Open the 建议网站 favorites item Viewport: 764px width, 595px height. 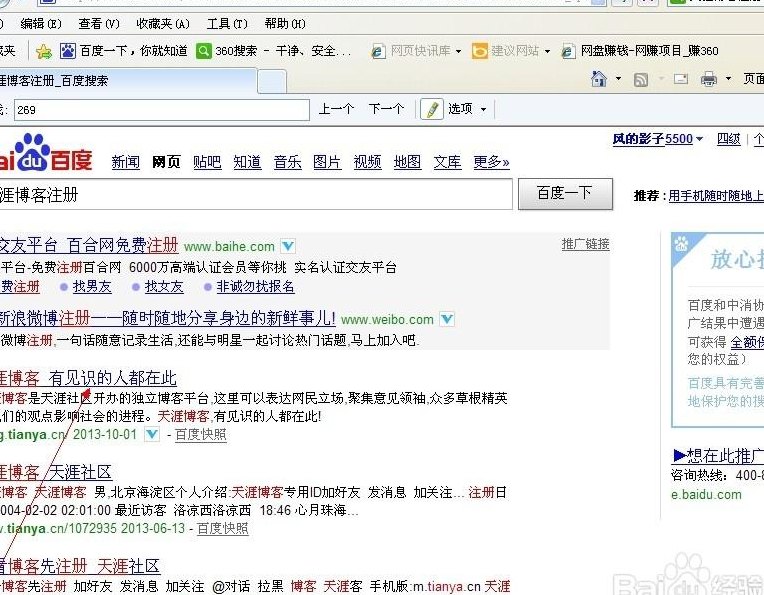[515, 51]
